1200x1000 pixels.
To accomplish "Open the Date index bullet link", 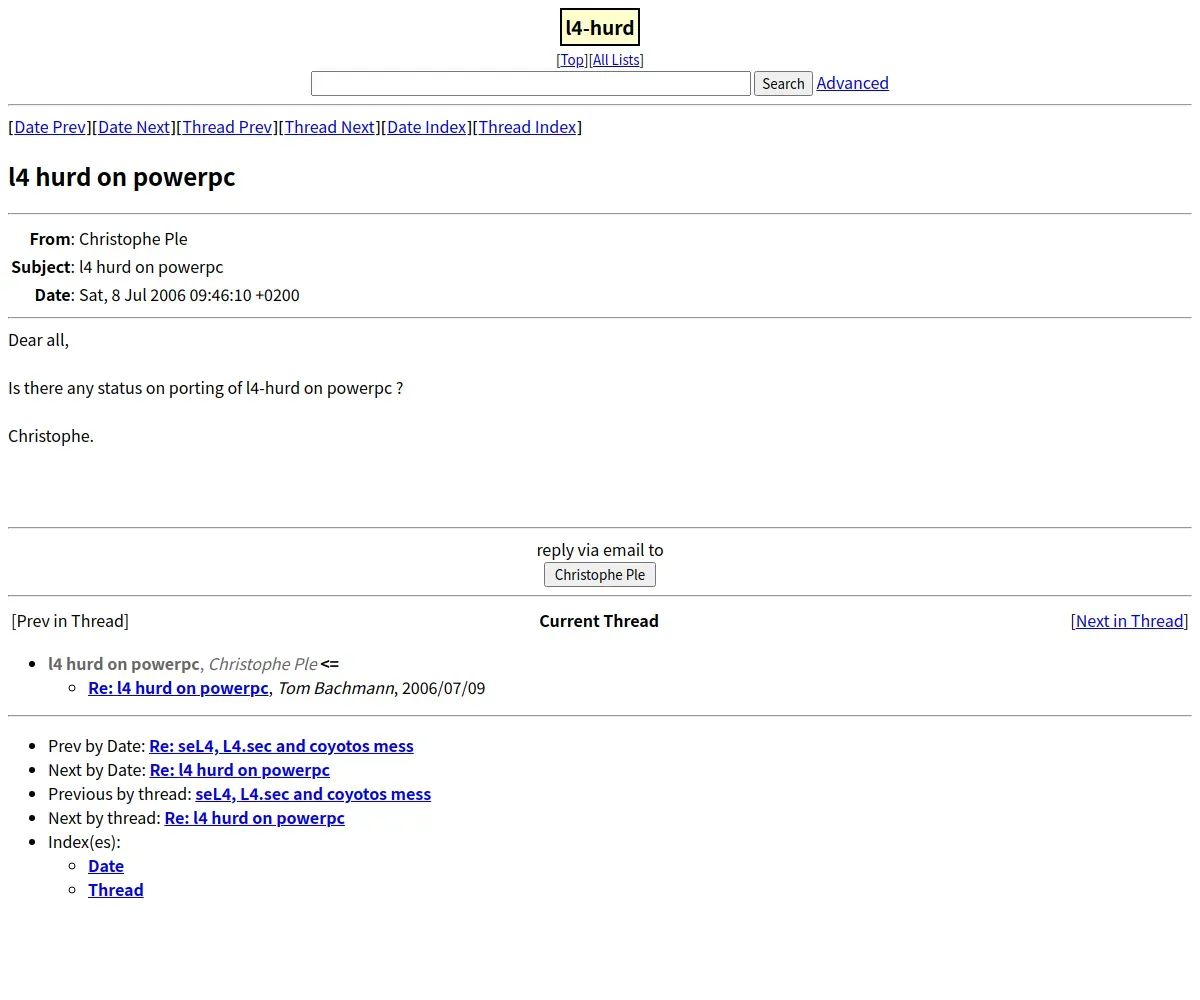I will [x=106, y=866].
